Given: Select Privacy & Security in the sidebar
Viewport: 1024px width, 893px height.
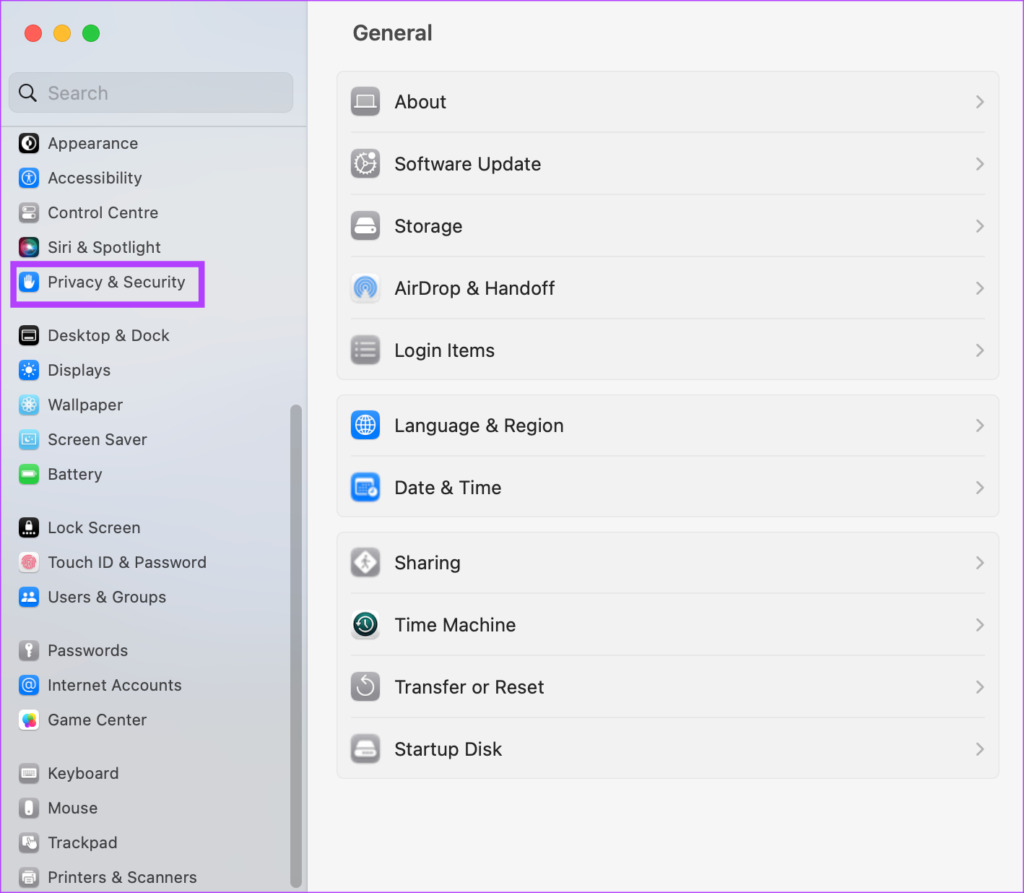Looking at the screenshot, I should [108, 282].
